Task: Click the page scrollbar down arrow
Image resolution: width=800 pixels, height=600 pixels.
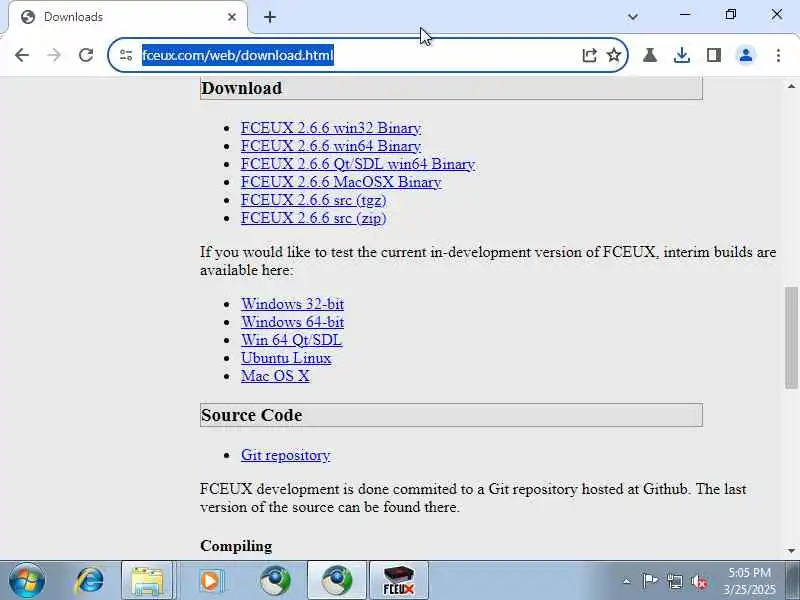Action: [791, 551]
